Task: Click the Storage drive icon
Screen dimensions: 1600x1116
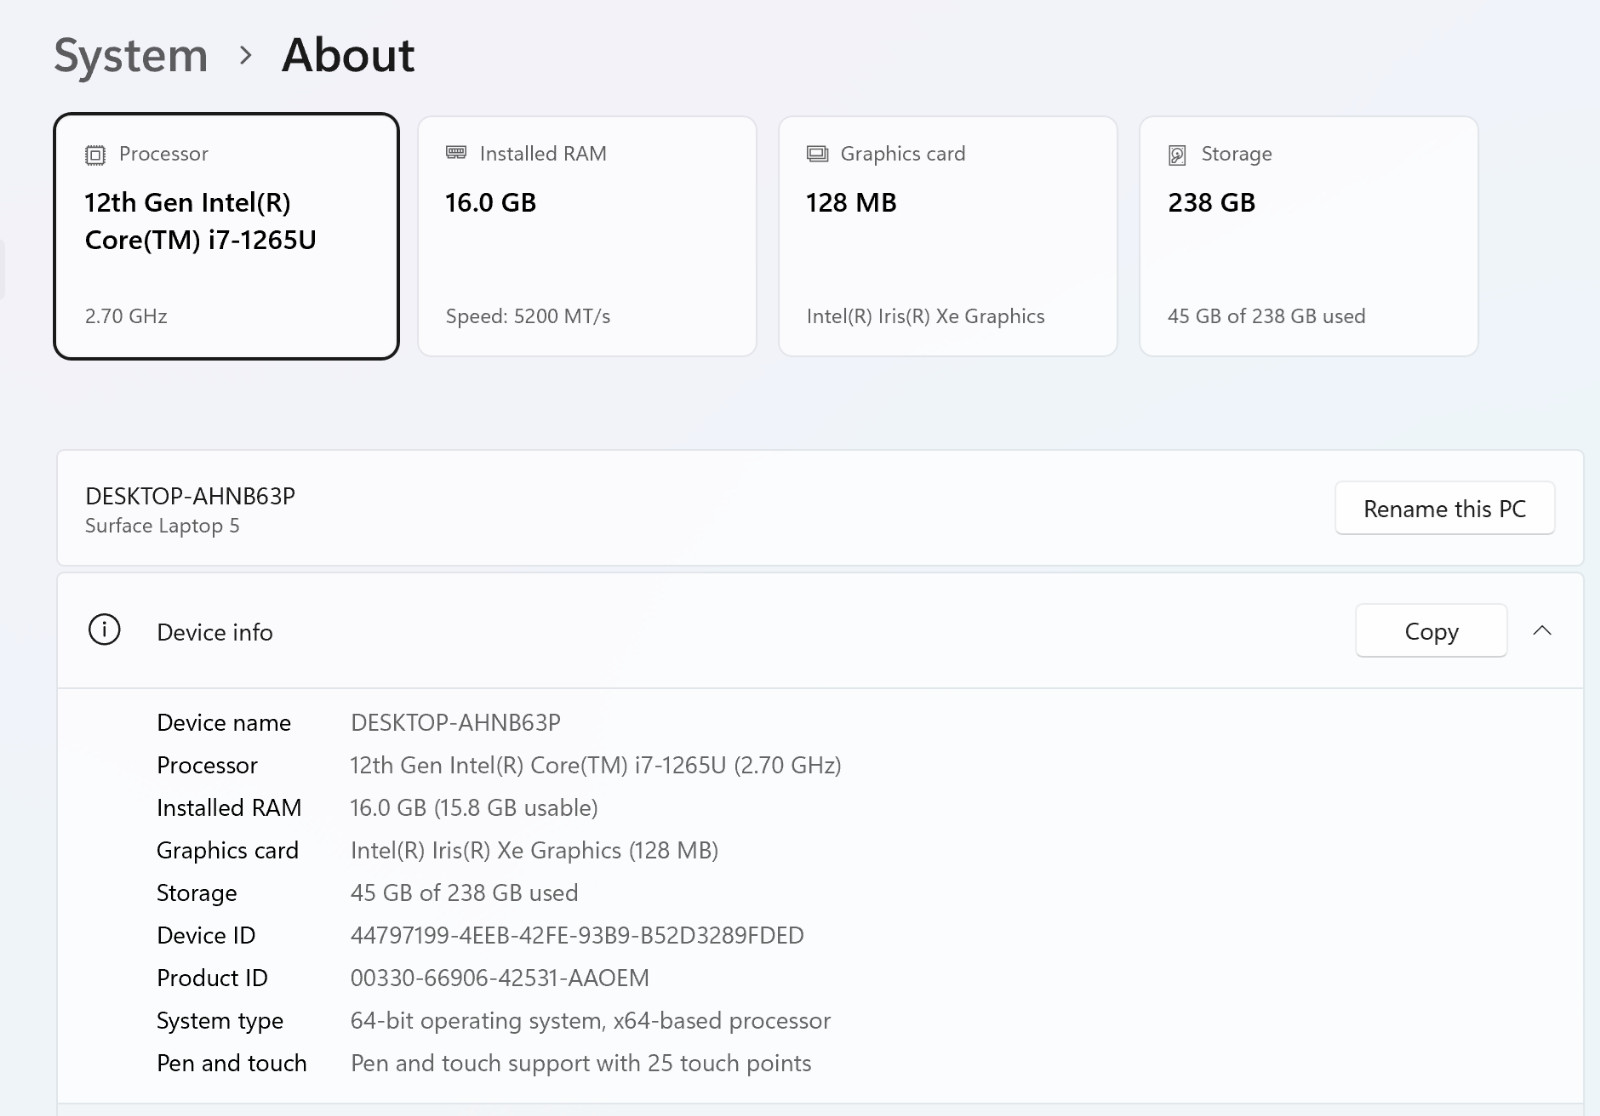Action: pyautogui.click(x=1177, y=155)
